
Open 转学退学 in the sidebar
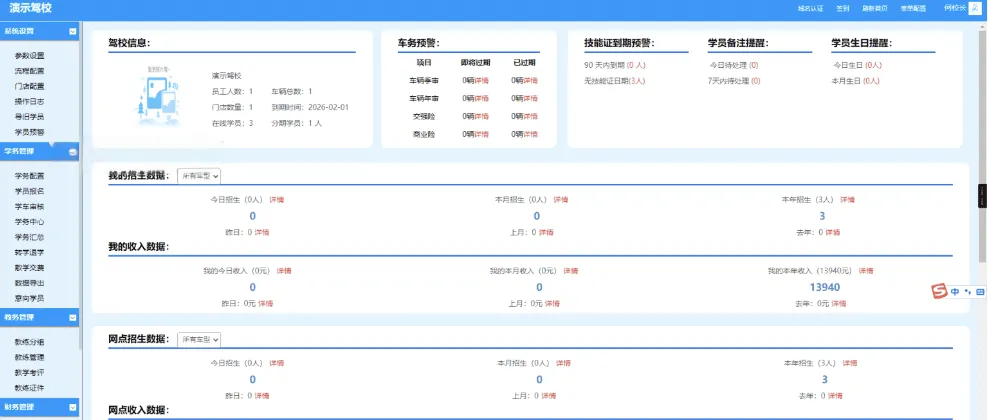(30, 253)
